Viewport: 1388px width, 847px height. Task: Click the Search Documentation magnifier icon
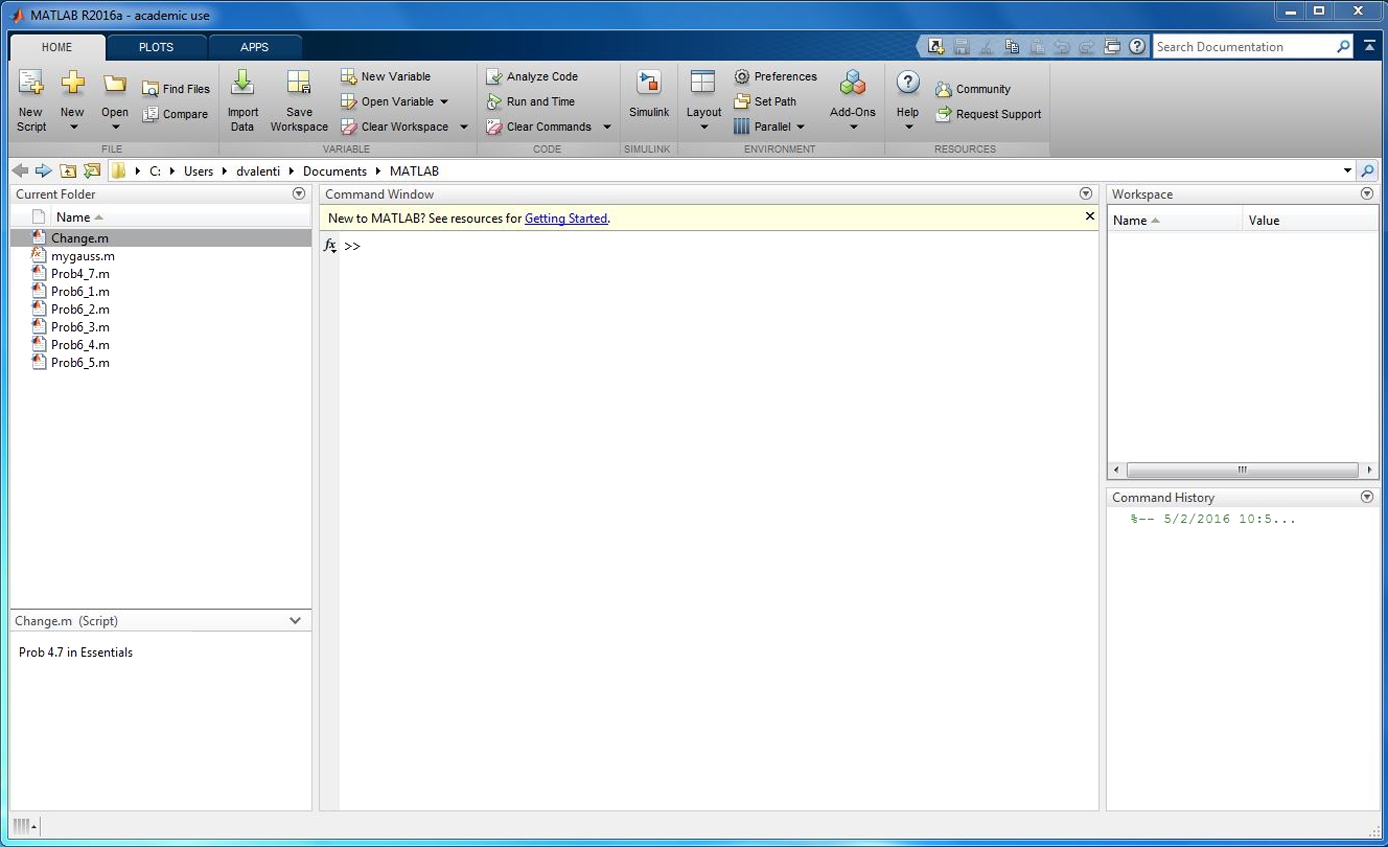coord(1343,47)
